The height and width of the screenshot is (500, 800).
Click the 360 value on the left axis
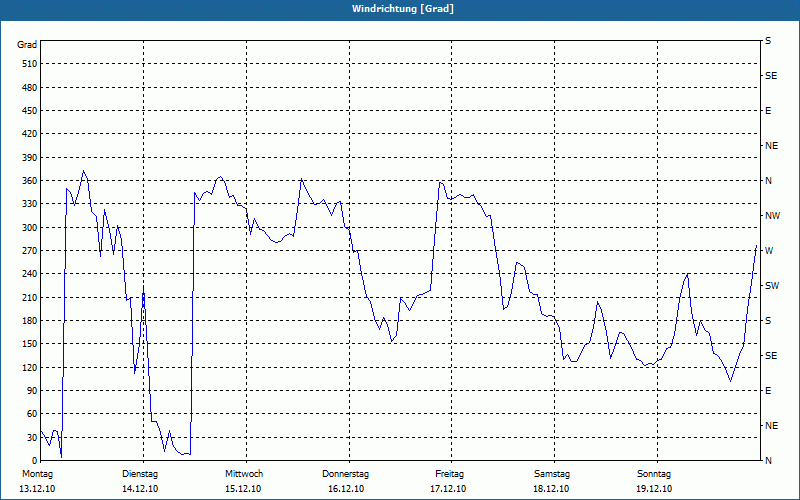point(29,181)
